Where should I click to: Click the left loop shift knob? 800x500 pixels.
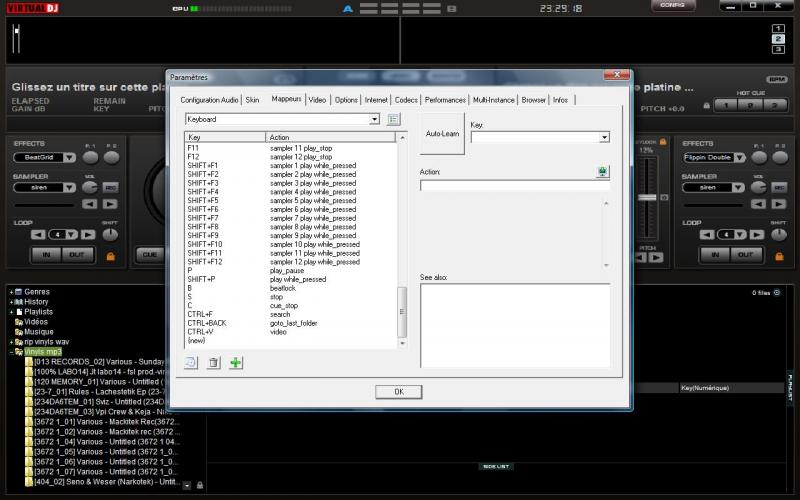coord(110,235)
